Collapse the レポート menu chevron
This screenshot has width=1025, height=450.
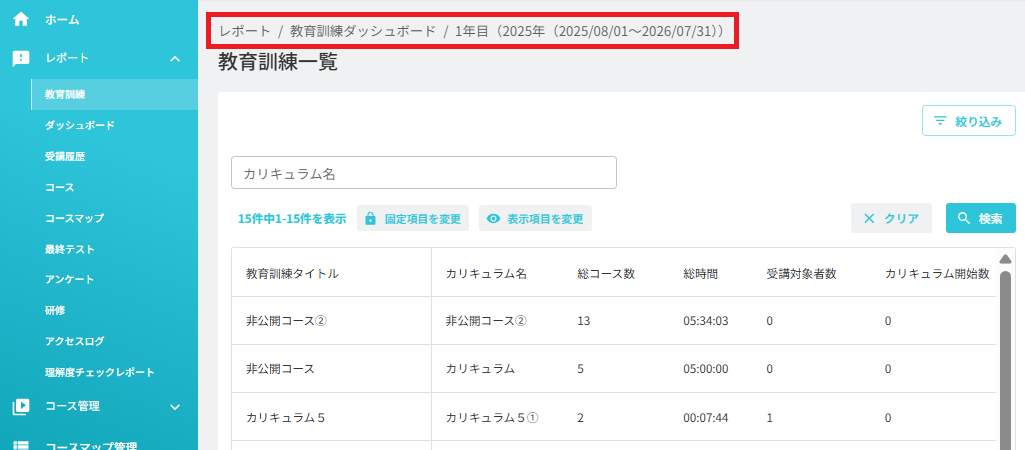175,58
